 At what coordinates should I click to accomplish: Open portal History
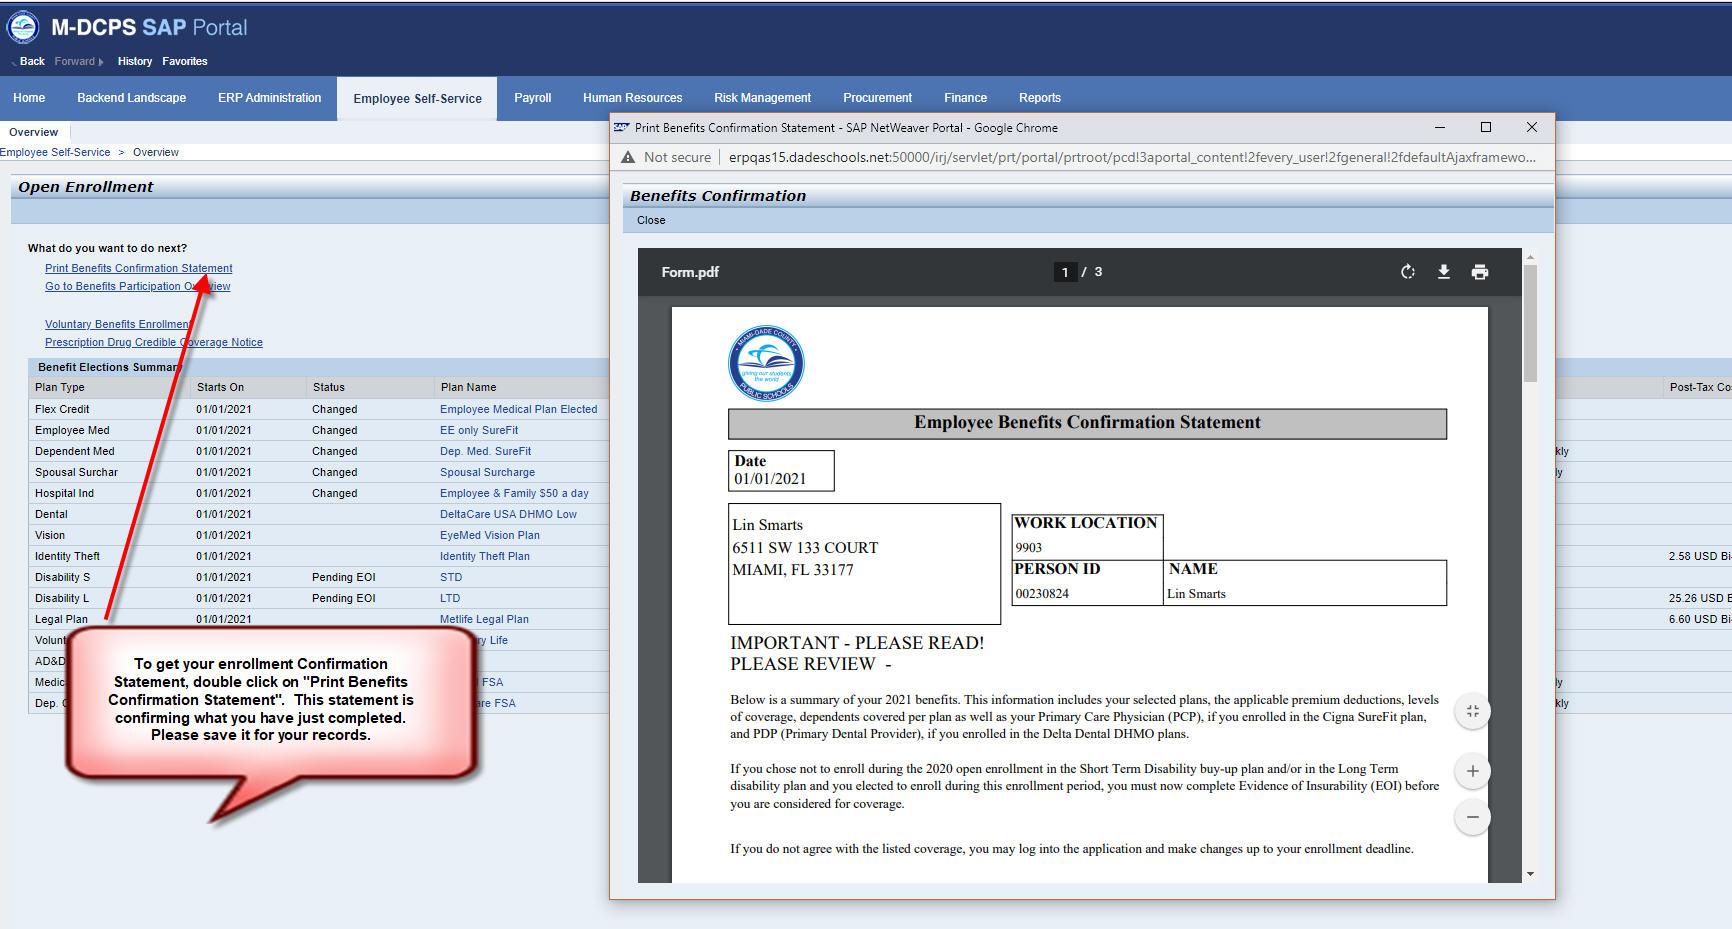click(x=135, y=61)
